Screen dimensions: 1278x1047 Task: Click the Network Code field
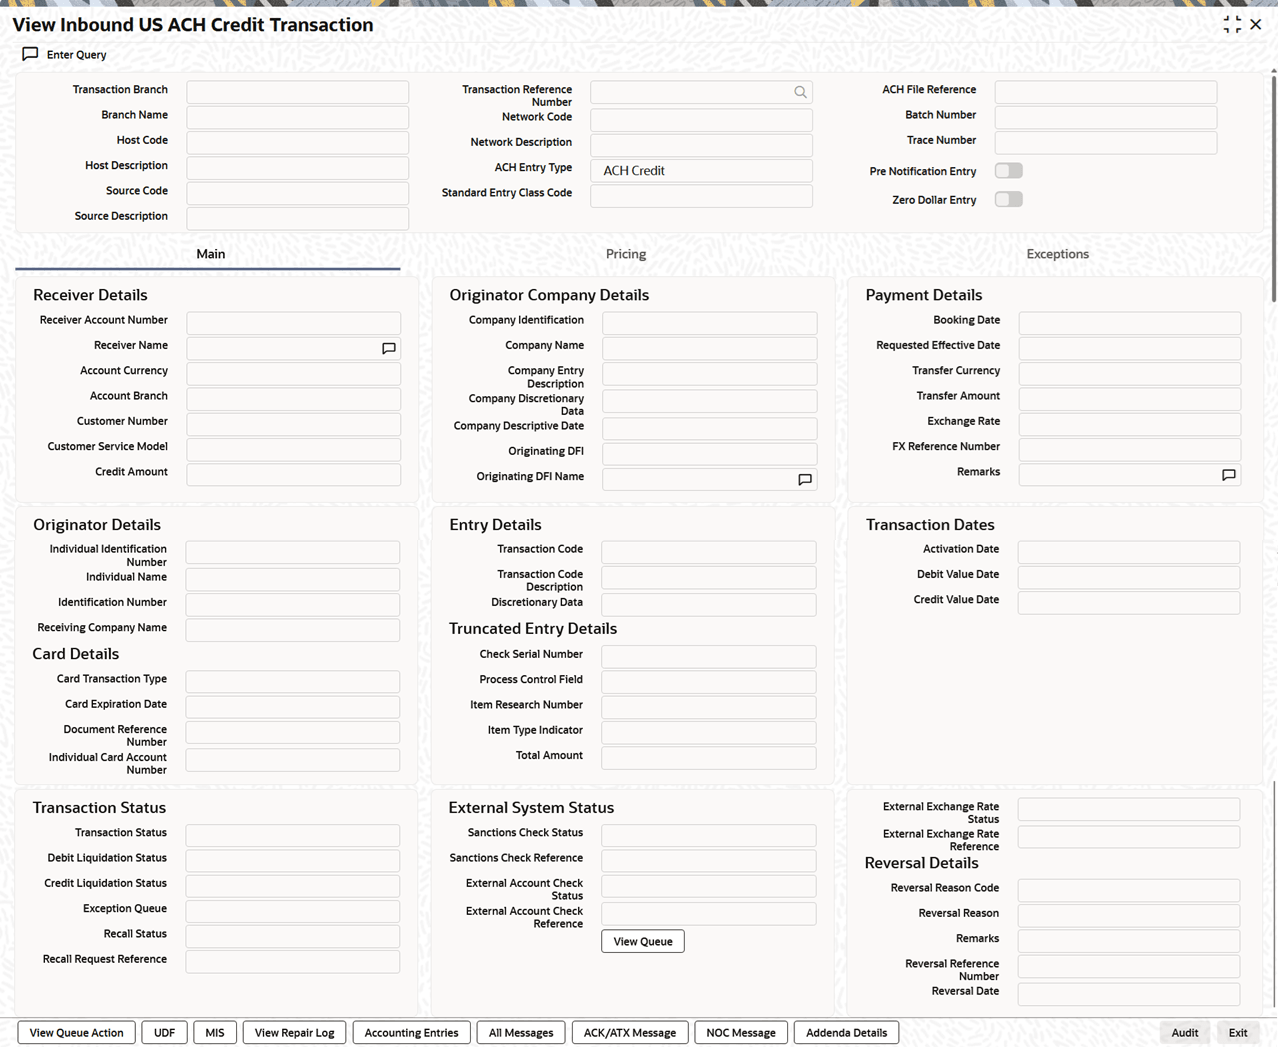tap(701, 119)
